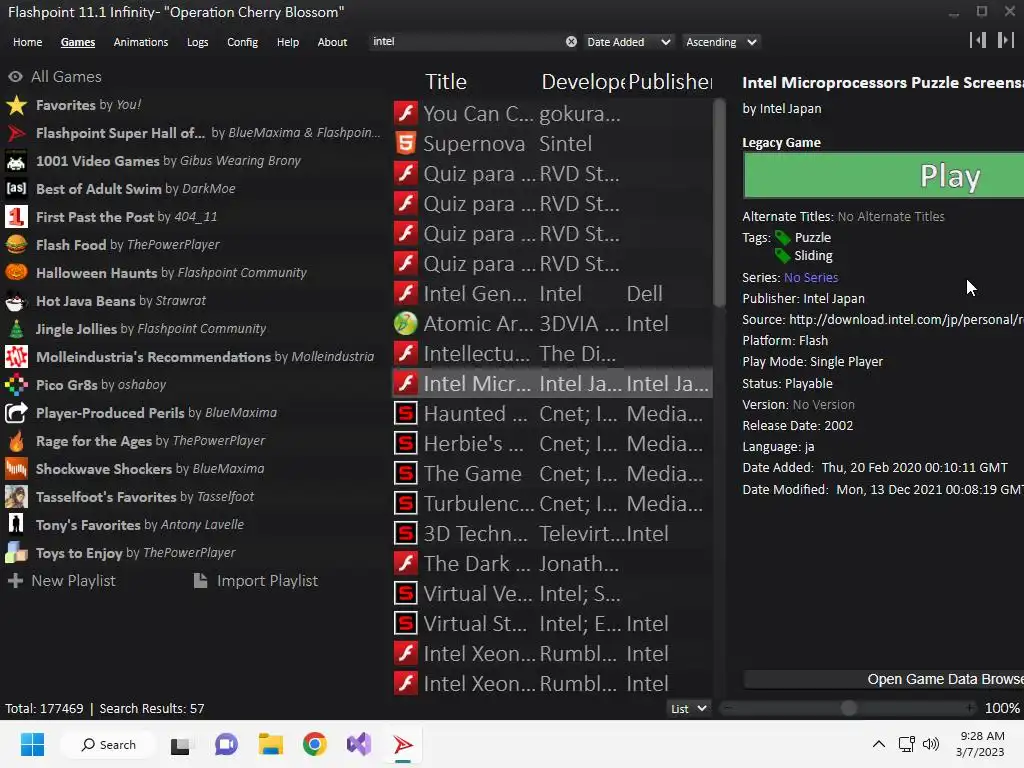Select the 3D Techn... Televirt row
The width and height of the screenshot is (1024, 768).
point(552,534)
